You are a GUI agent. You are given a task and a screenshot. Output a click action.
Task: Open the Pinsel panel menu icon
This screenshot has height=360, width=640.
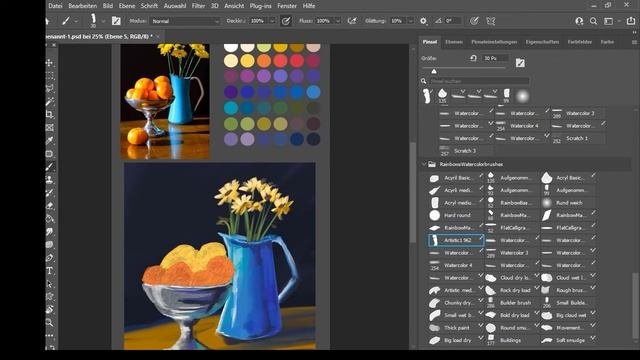(634, 42)
